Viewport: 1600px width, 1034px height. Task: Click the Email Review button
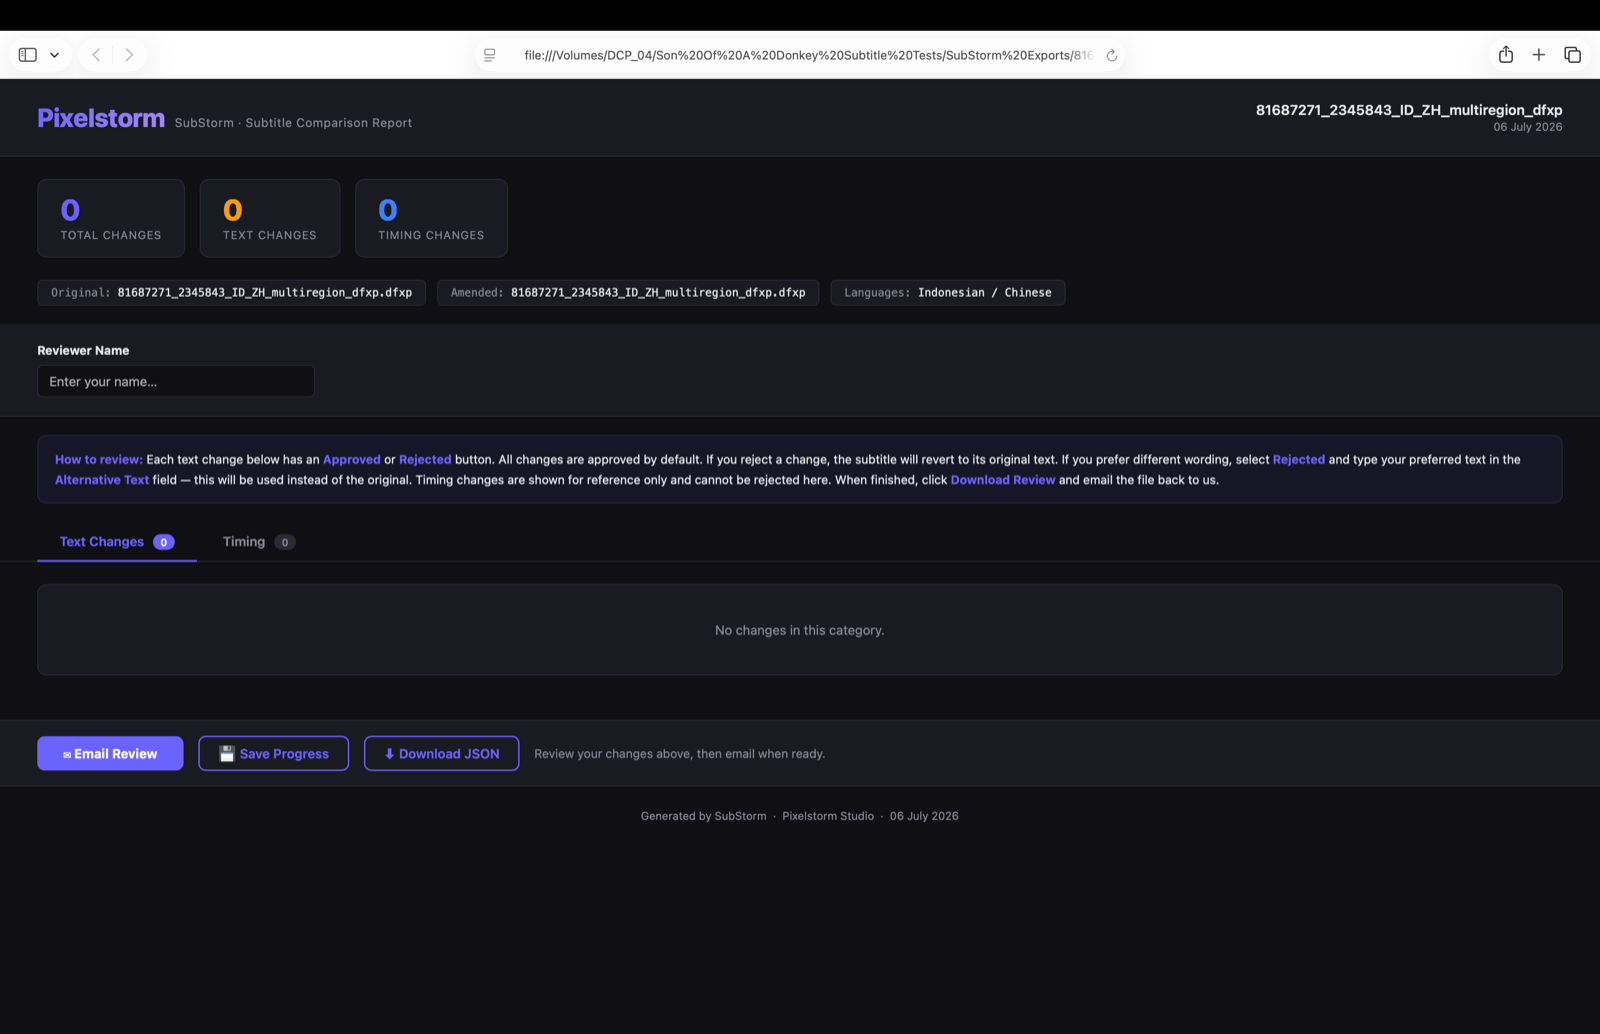[x=110, y=753]
